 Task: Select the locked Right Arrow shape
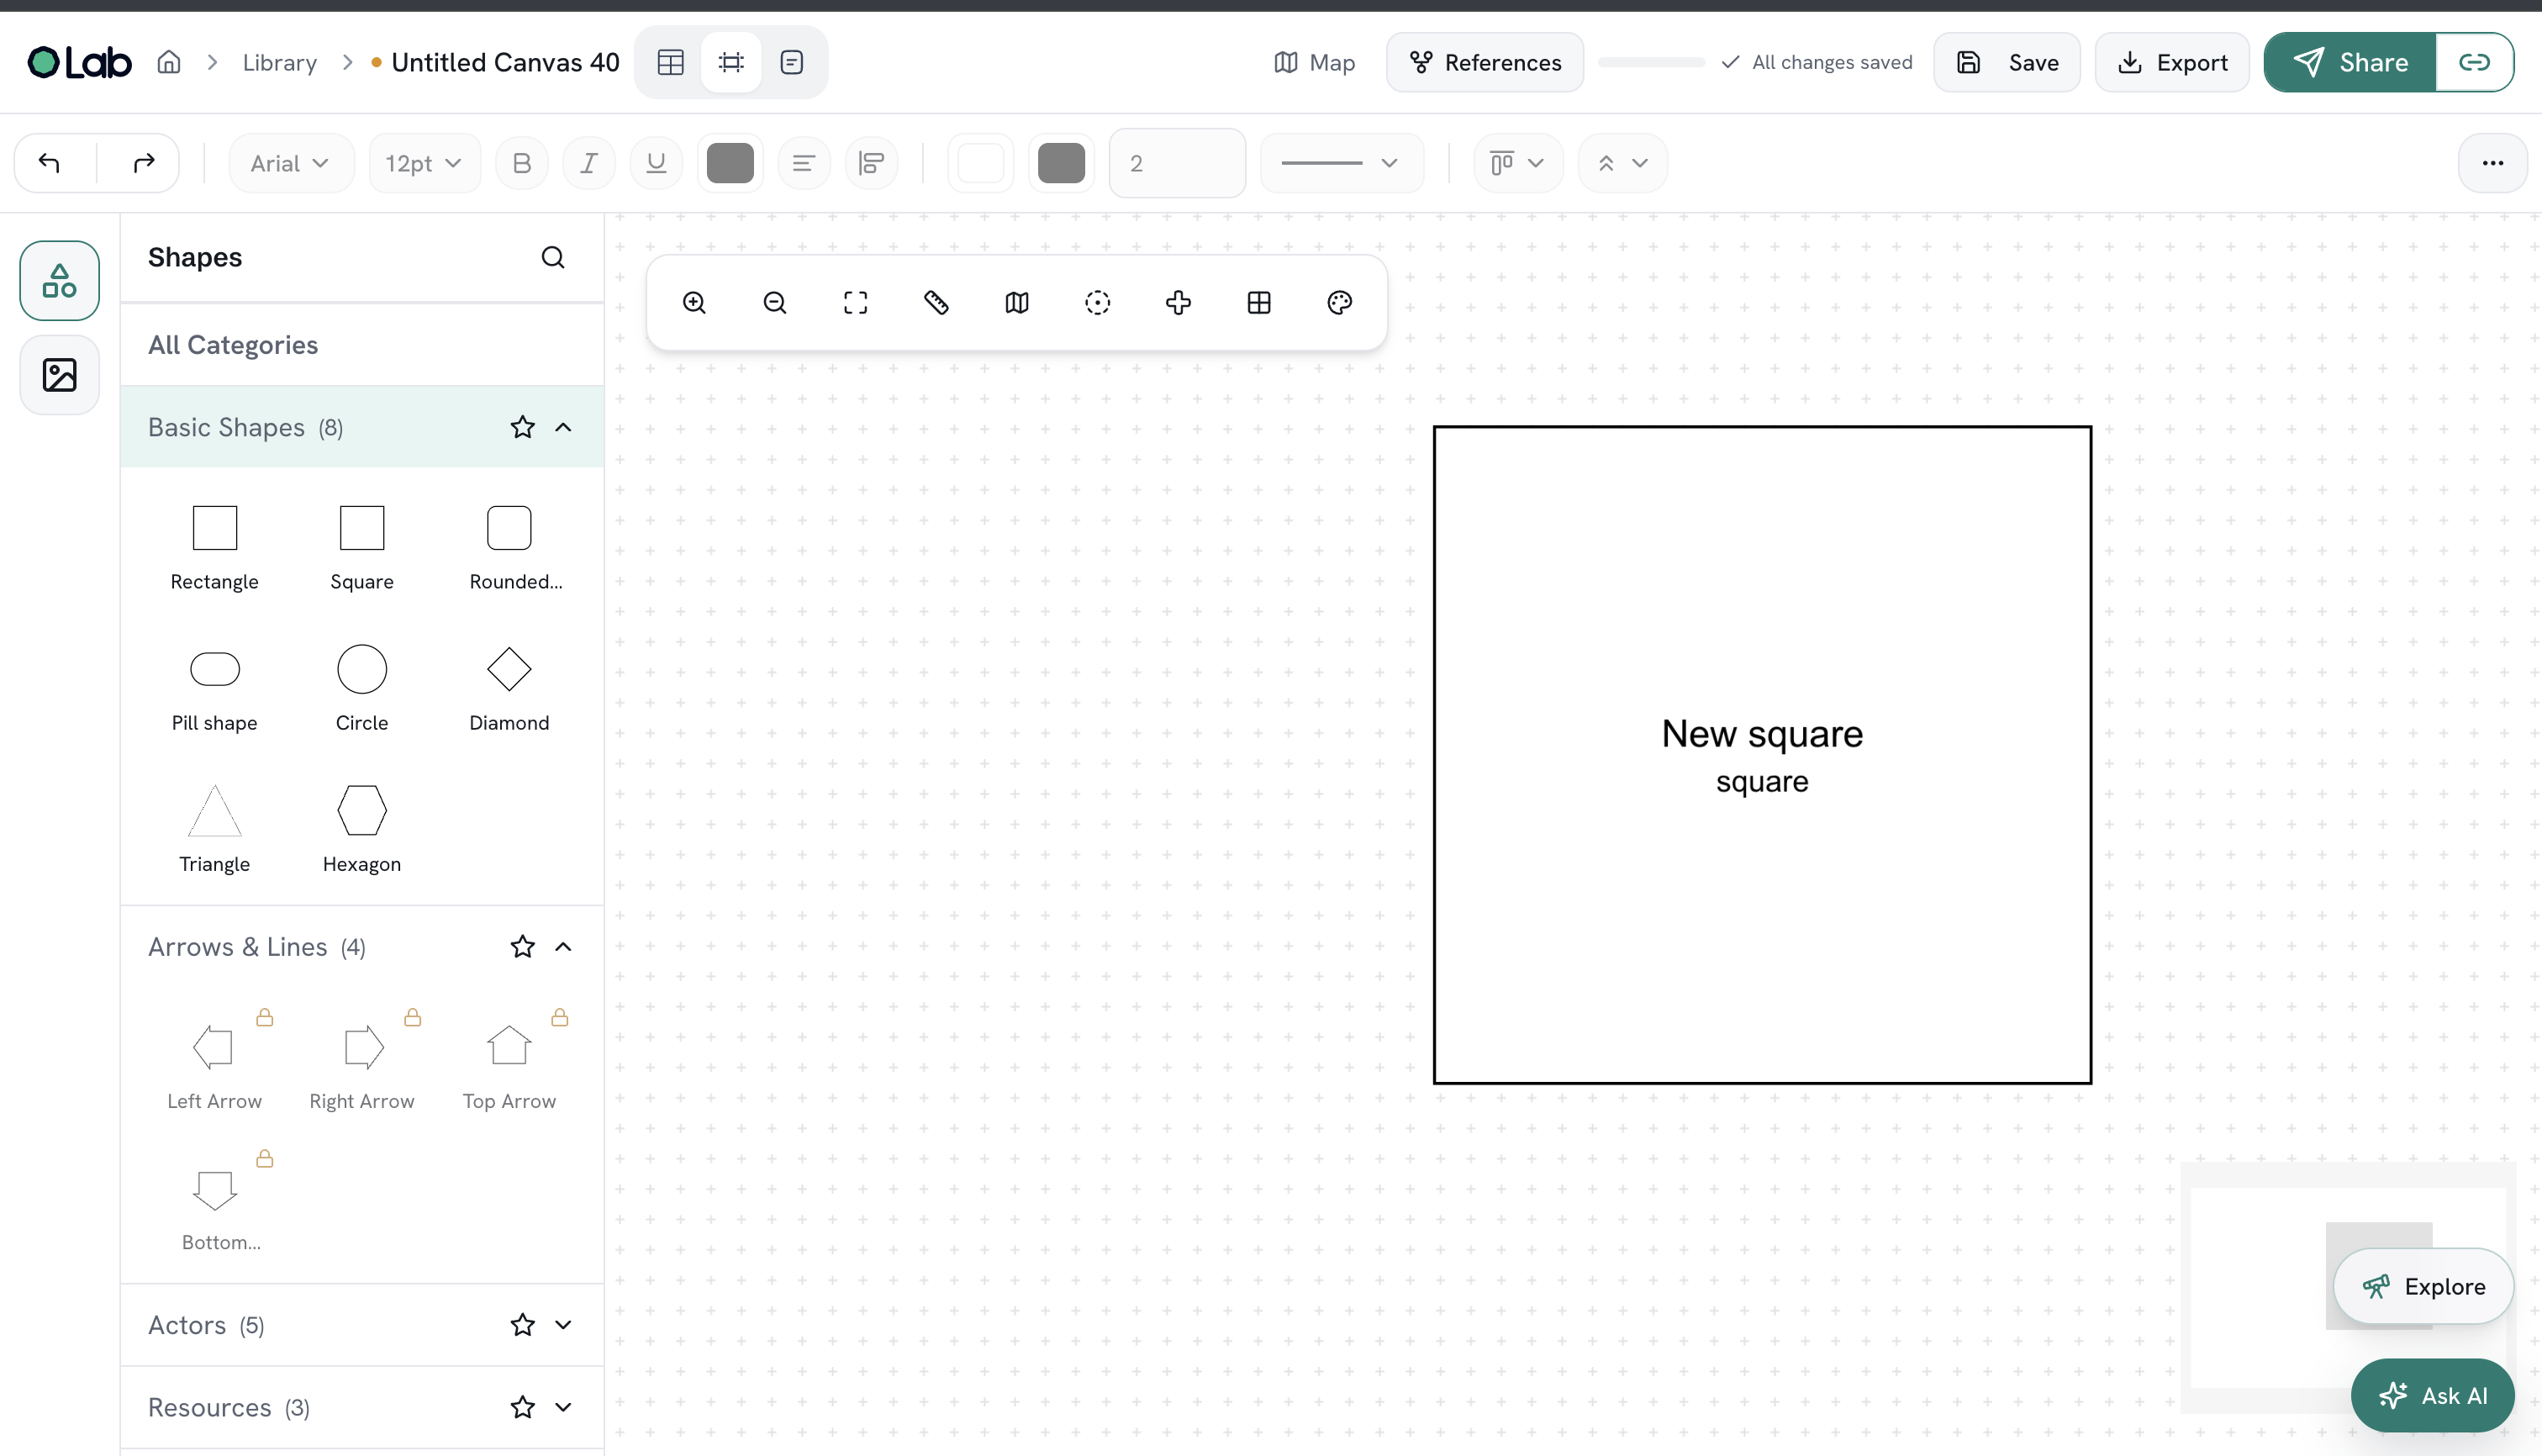pos(362,1067)
